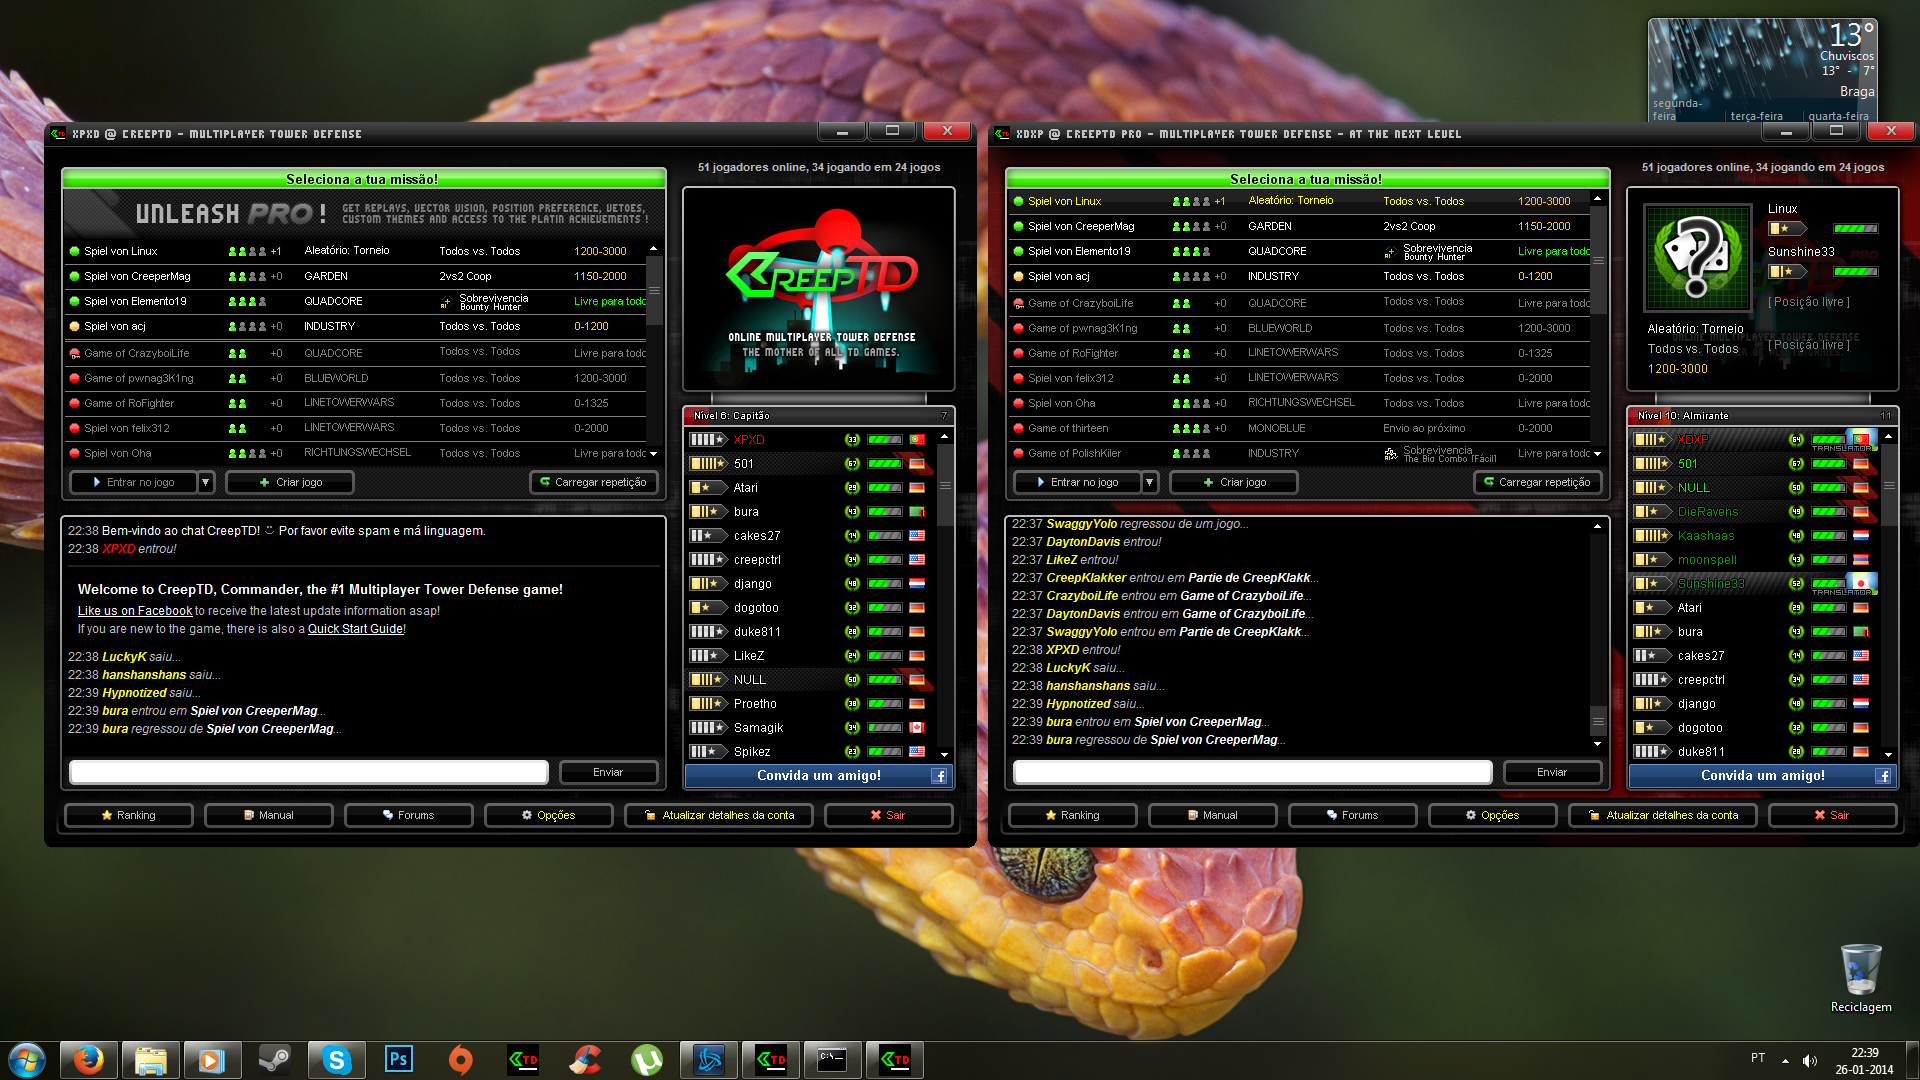Open dropdown arrow beside Entrar no jogo, left window
The image size is (1920, 1080).
[x=205, y=483]
